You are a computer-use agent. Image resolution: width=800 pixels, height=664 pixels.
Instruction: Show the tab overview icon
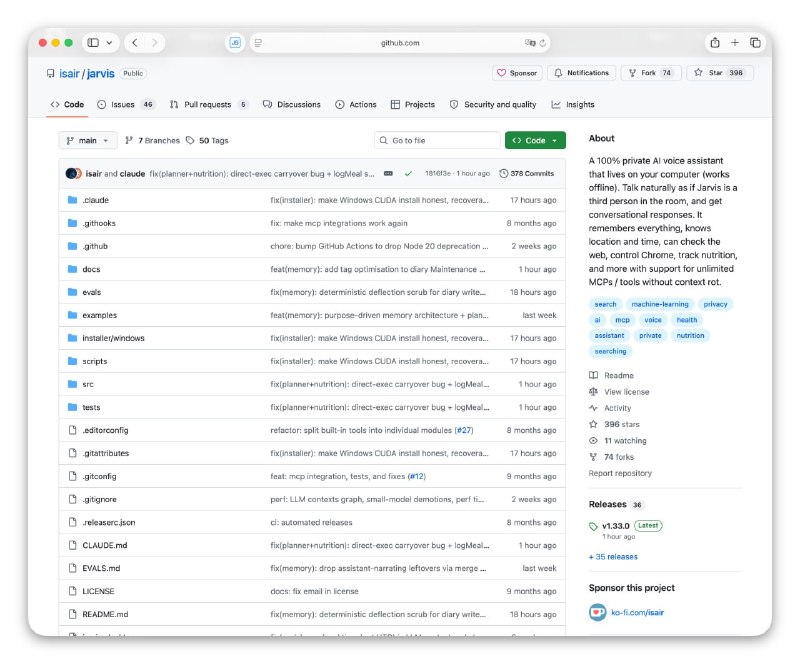[x=755, y=43]
